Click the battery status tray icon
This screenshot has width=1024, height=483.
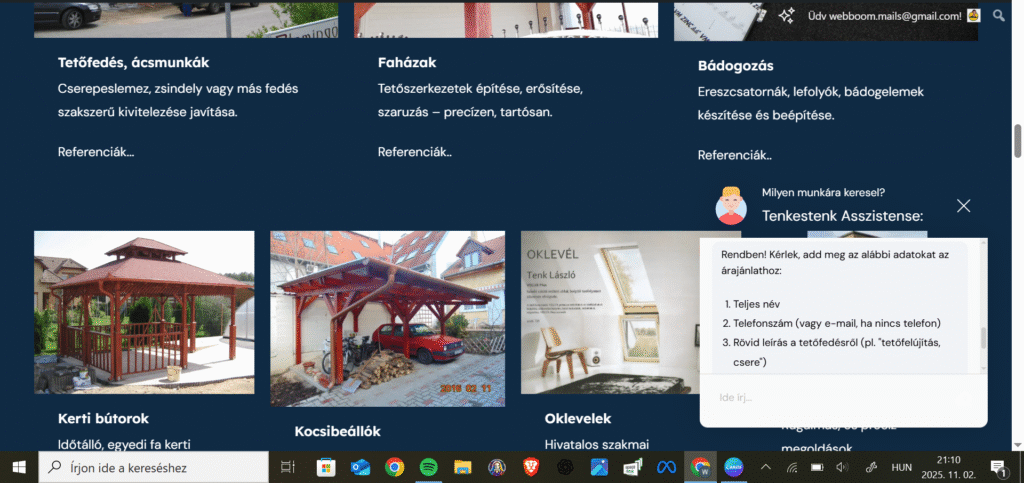[816, 467]
